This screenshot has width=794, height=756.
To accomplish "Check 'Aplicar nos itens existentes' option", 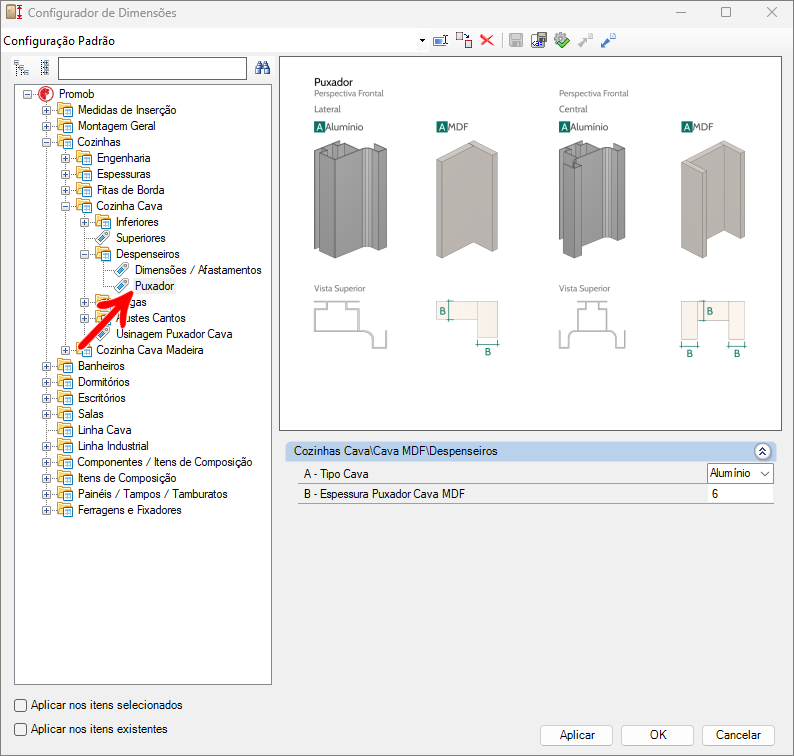I will (21, 729).
